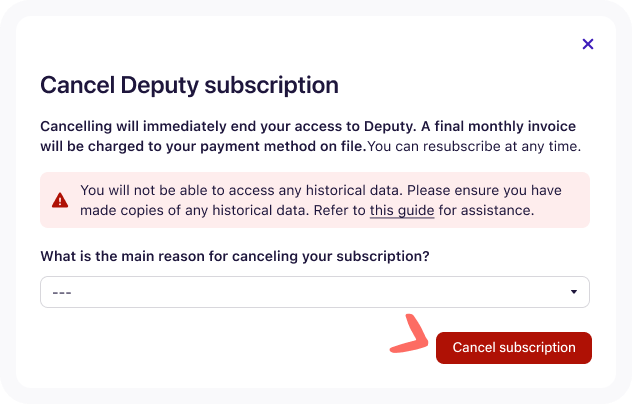Click the red warning triangle icon
Image resolution: width=632 pixels, height=404 pixels.
coord(60,200)
